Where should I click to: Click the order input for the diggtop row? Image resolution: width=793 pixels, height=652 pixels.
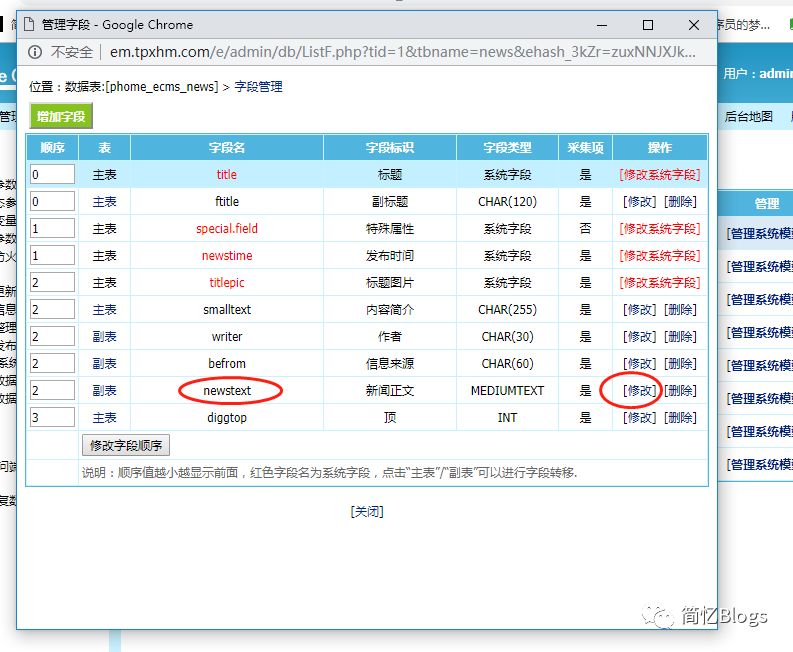pyautogui.click(x=52, y=418)
